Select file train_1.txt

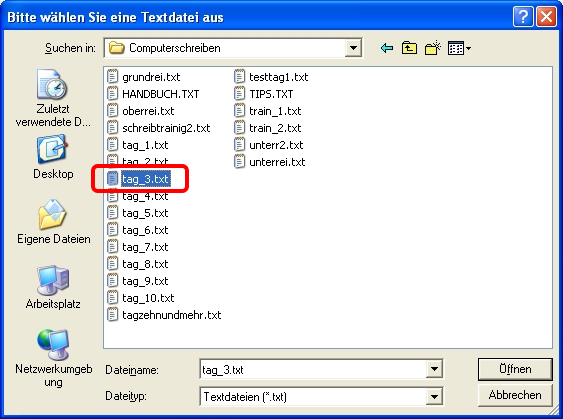point(267,111)
